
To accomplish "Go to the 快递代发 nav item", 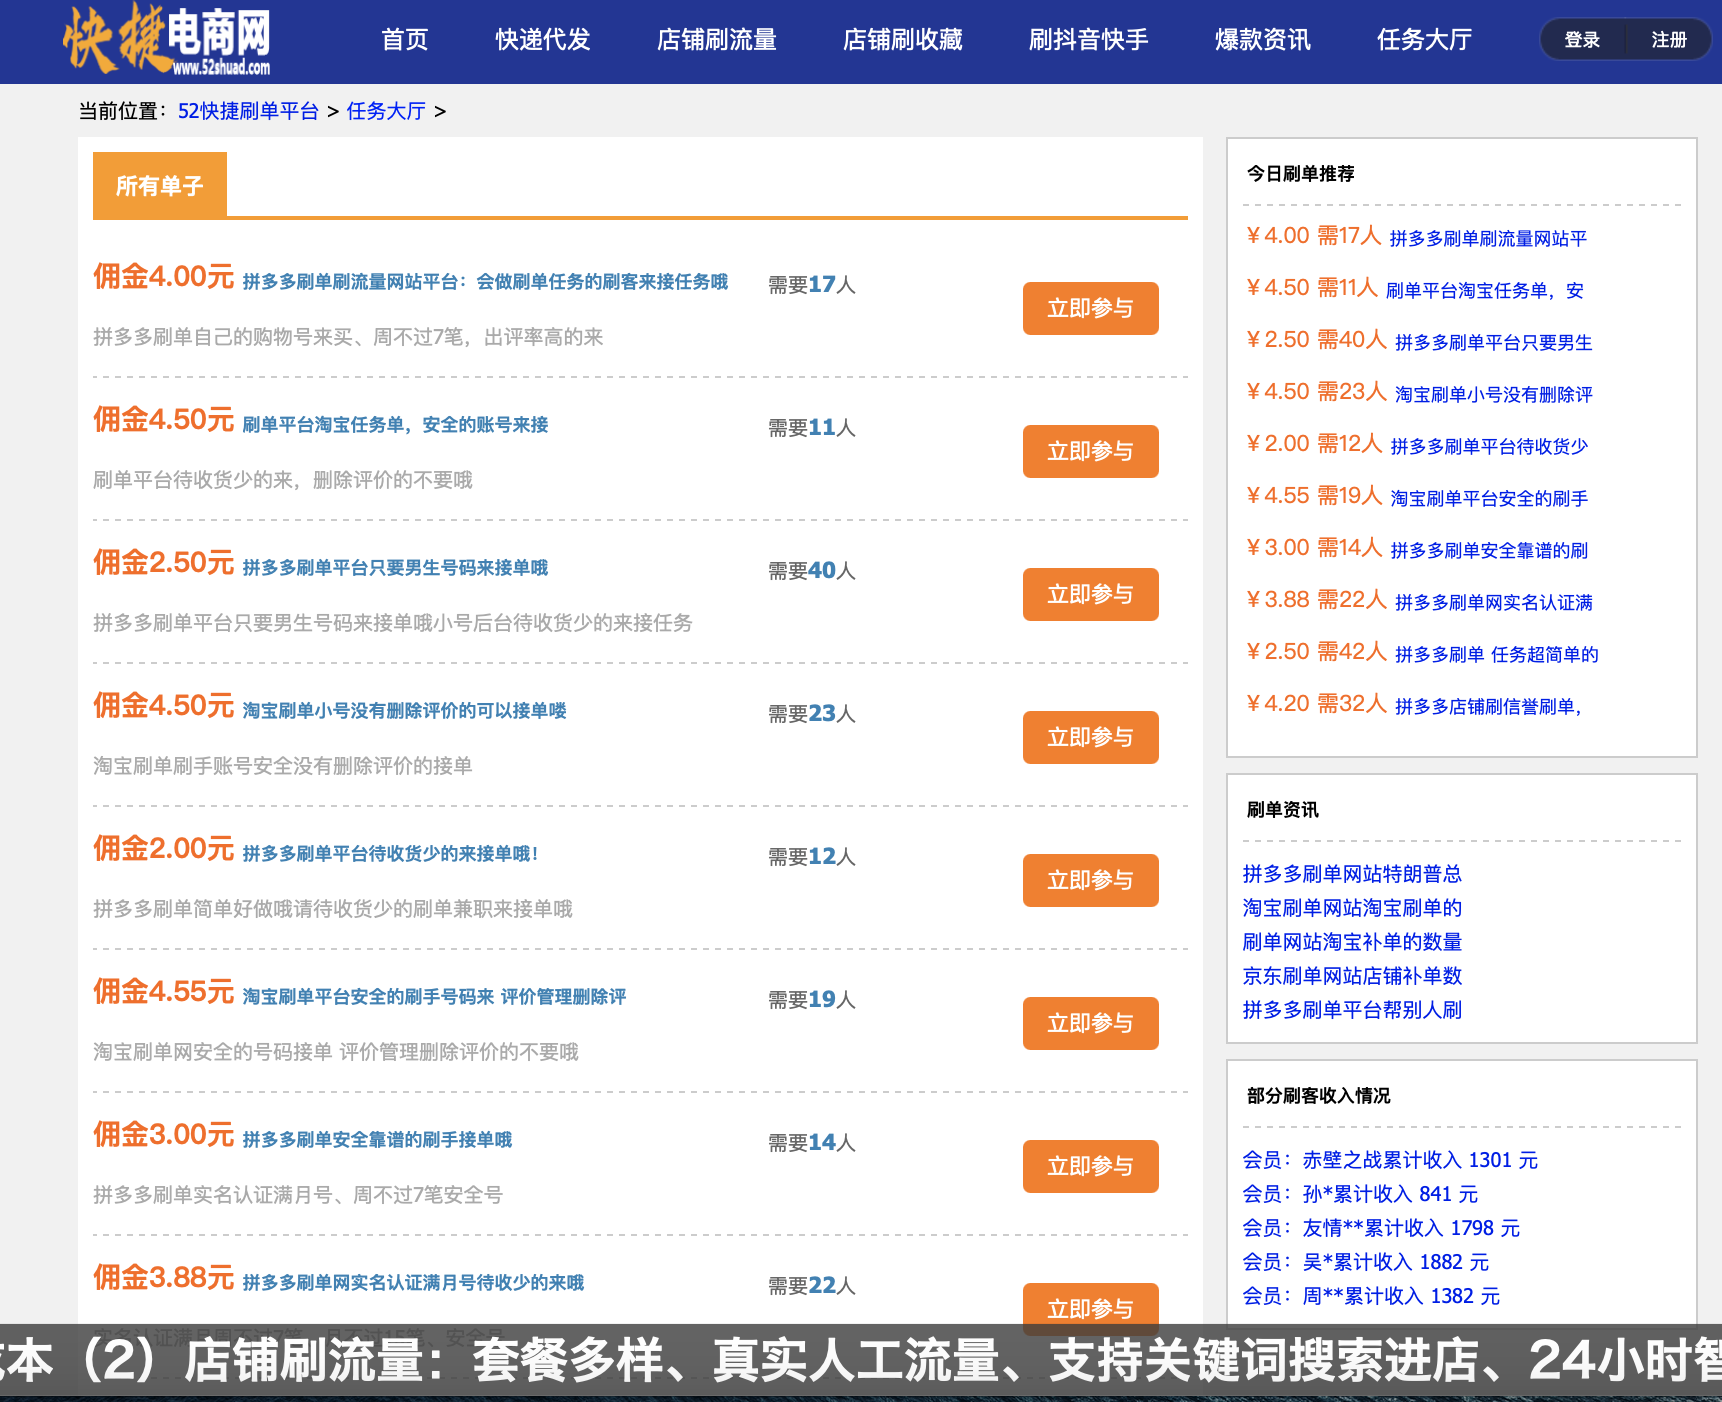I will 543,40.
